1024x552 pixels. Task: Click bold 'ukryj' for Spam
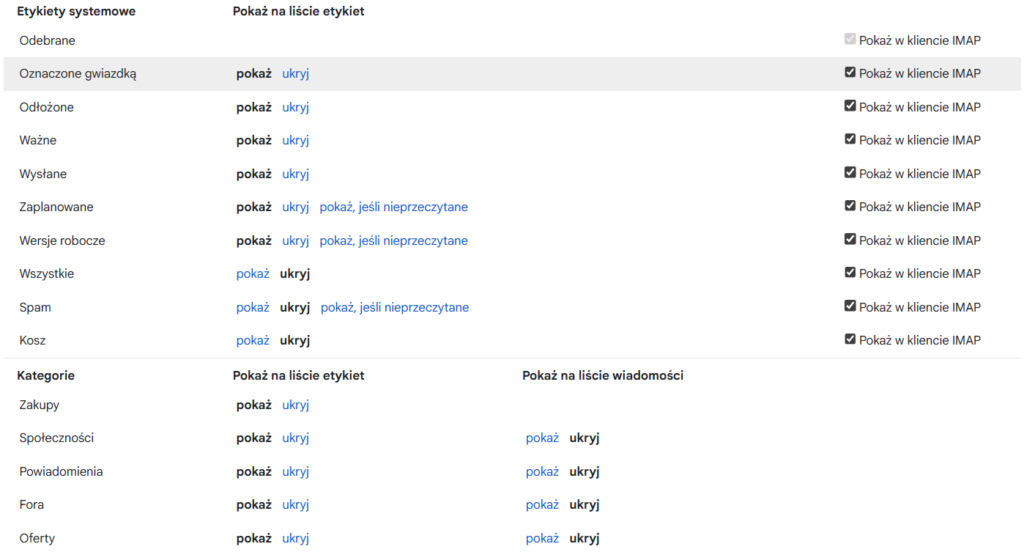[295, 307]
